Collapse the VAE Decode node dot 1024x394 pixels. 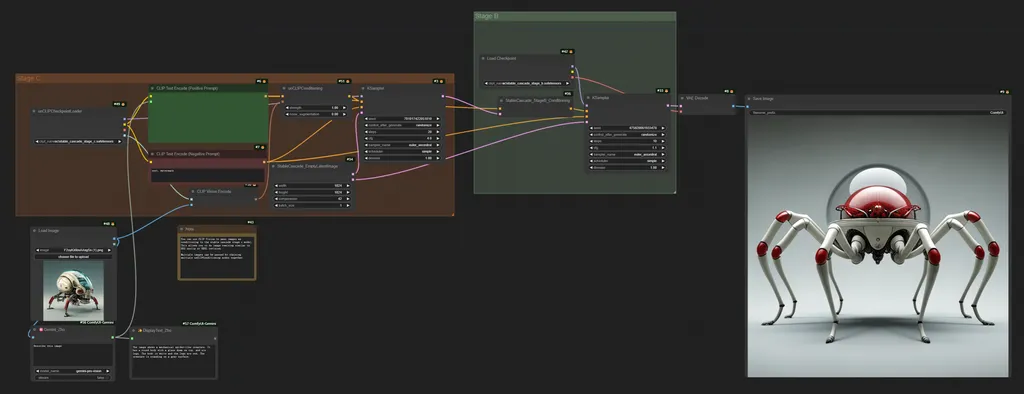pos(682,98)
